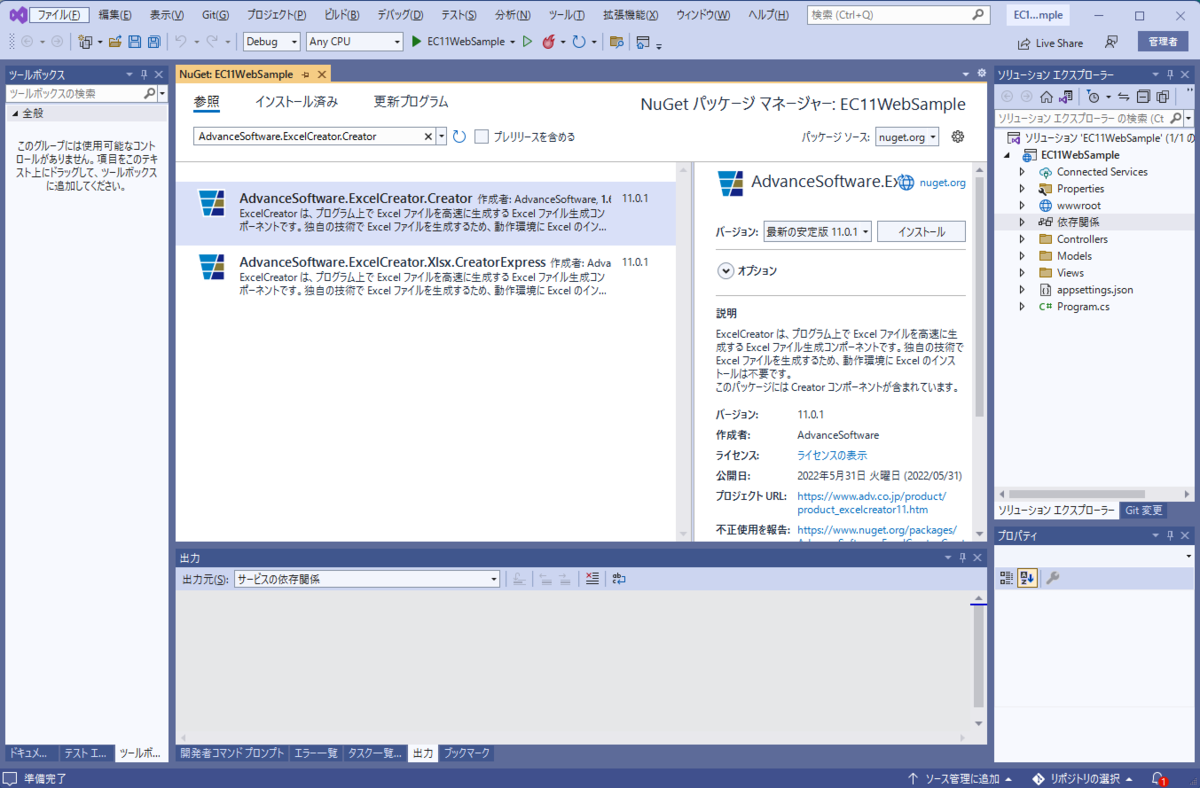Open notifications bell in status bar

coord(1159,778)
